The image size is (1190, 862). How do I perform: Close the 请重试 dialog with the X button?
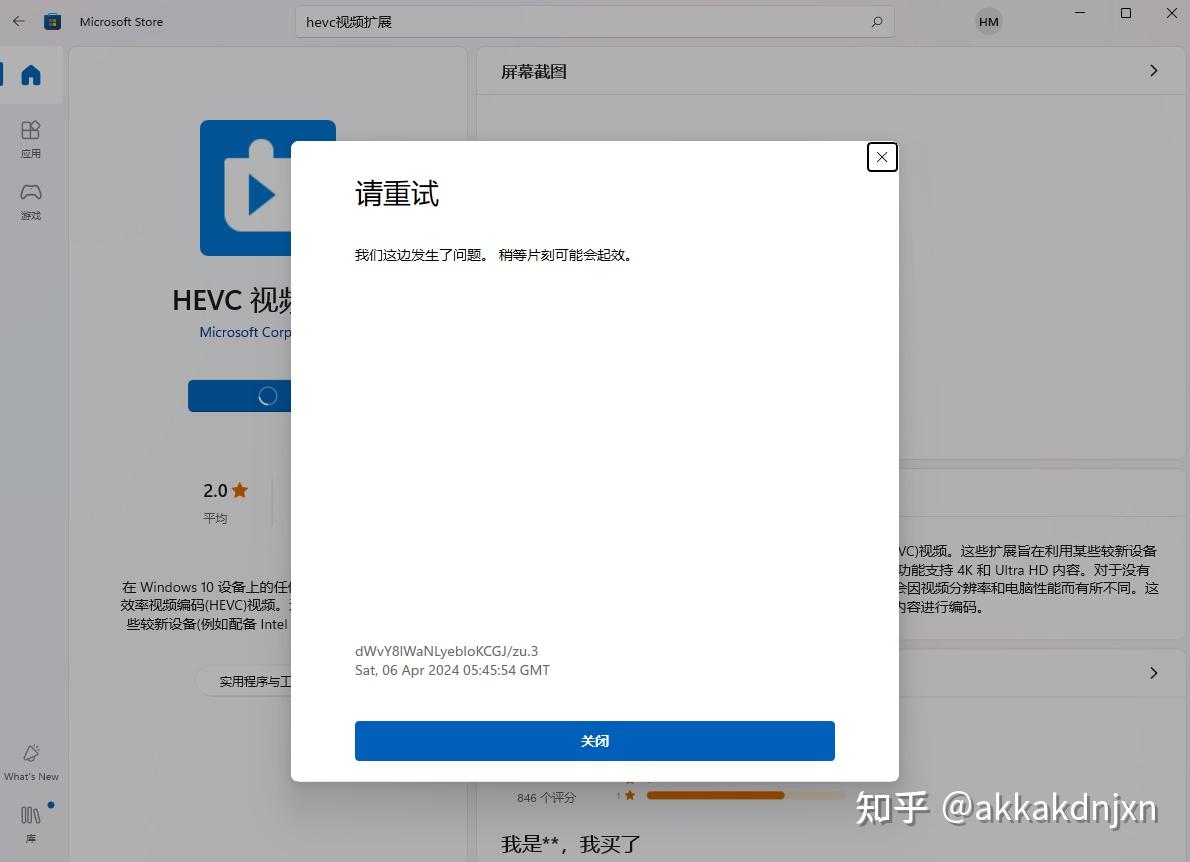click(882, 157)
